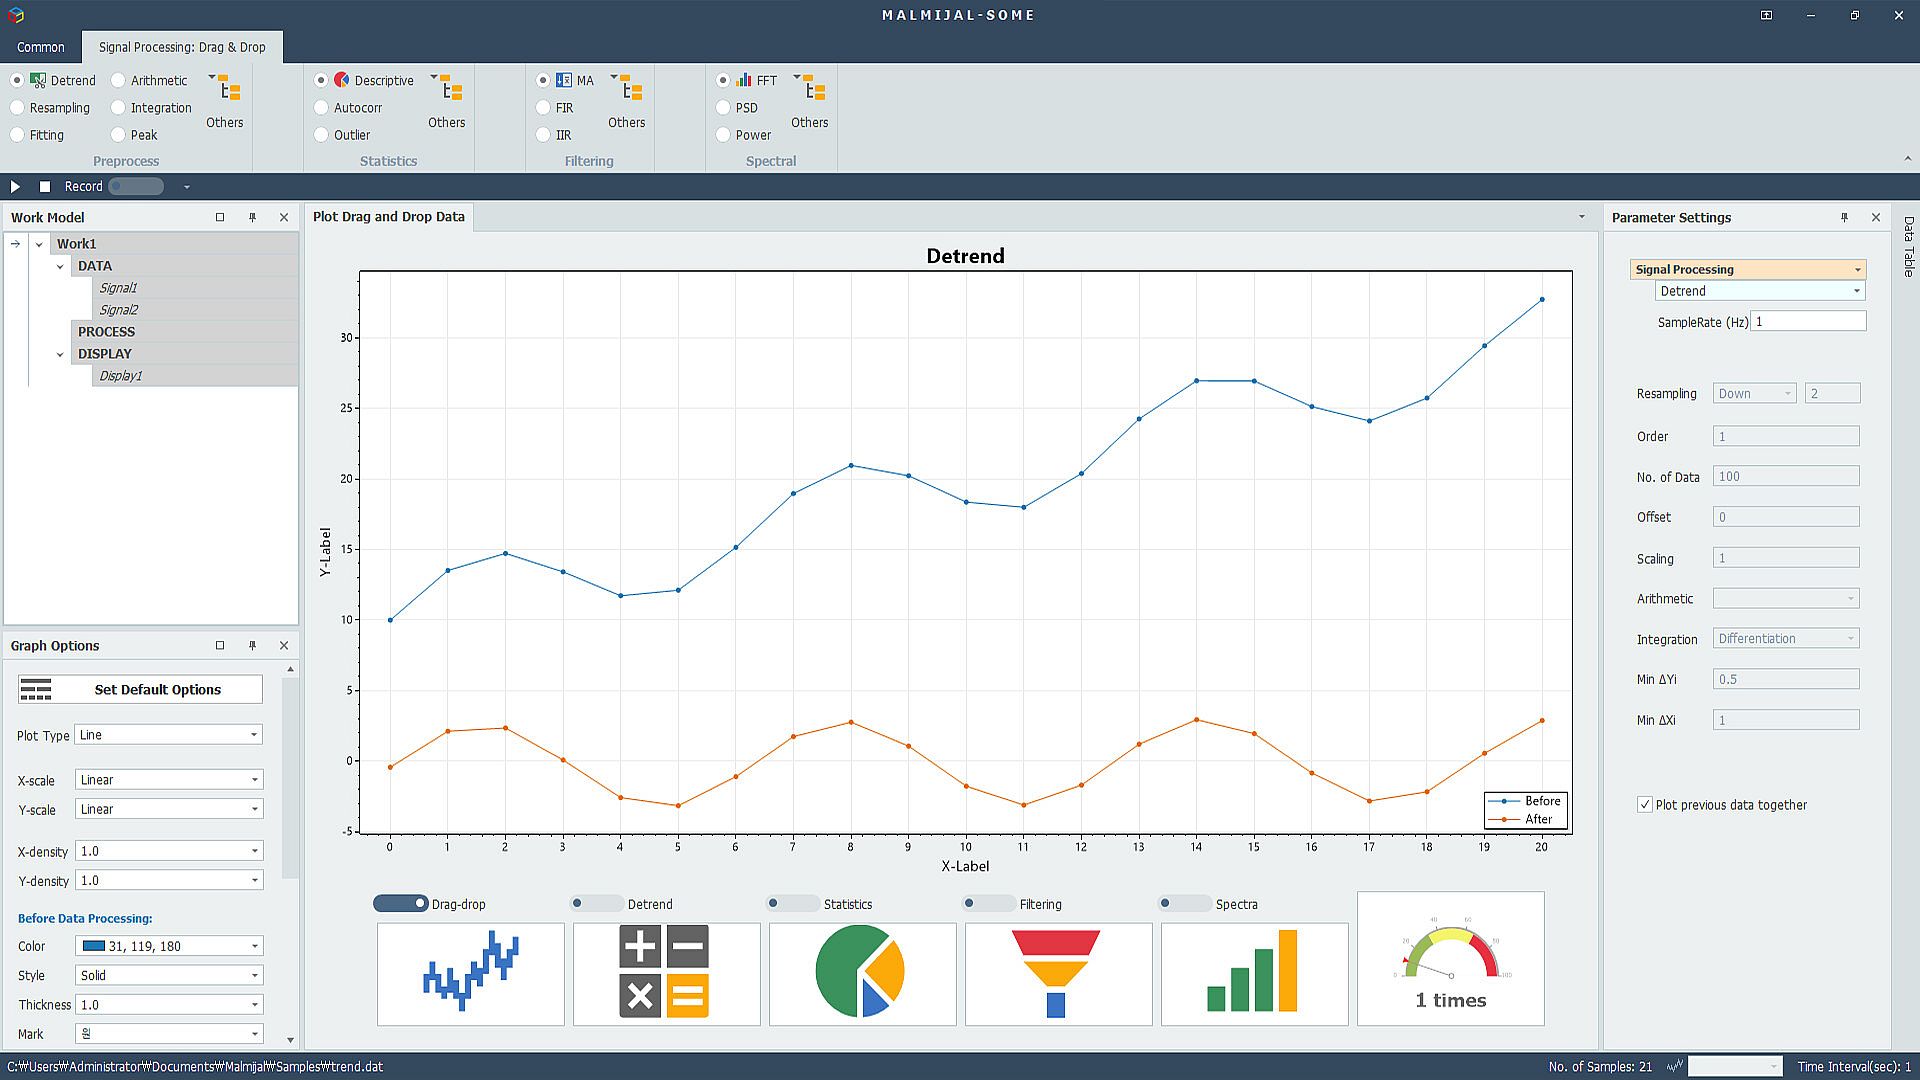Click the Preprocess Others tree icon

229,90
